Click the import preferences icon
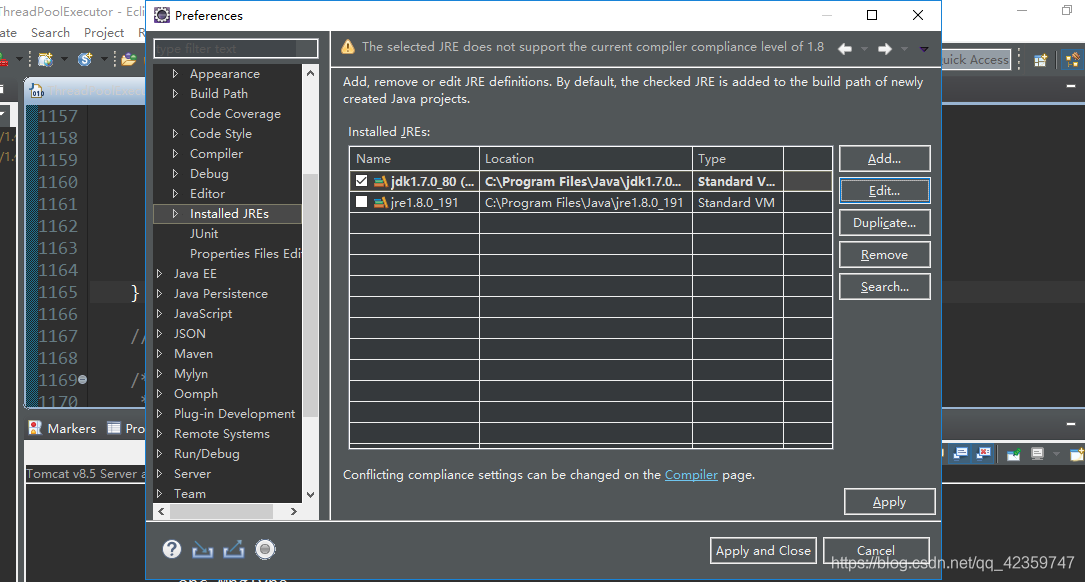The width and height of the screenshot is (1085, 582). pyautogui.click(x=203, y=549)
